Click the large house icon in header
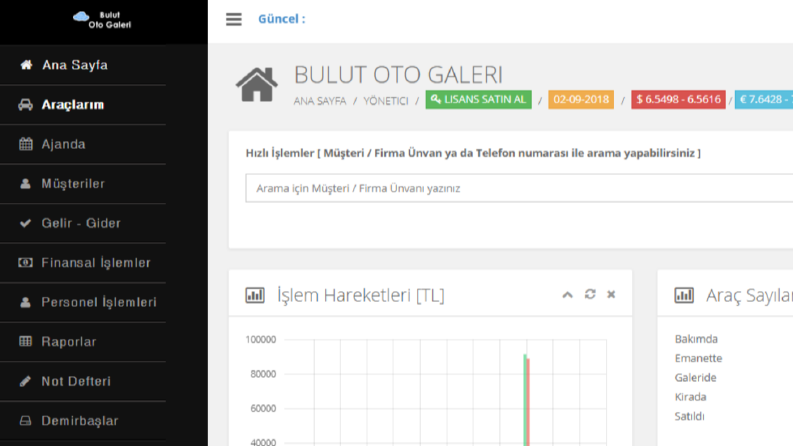Image resolution: width=793 pixels, height=446 pixels. [256, 84]
